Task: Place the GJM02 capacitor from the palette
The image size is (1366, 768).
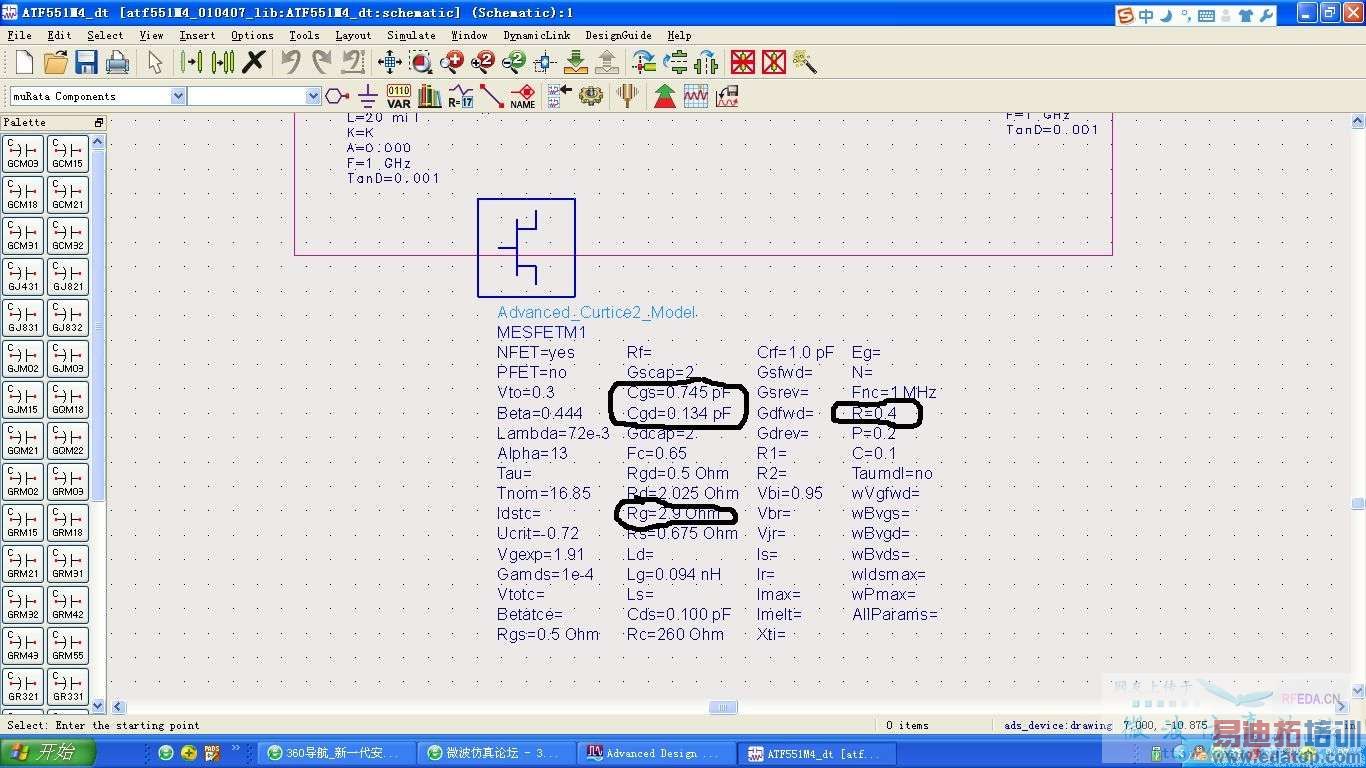Action: (x=23, y=359)
